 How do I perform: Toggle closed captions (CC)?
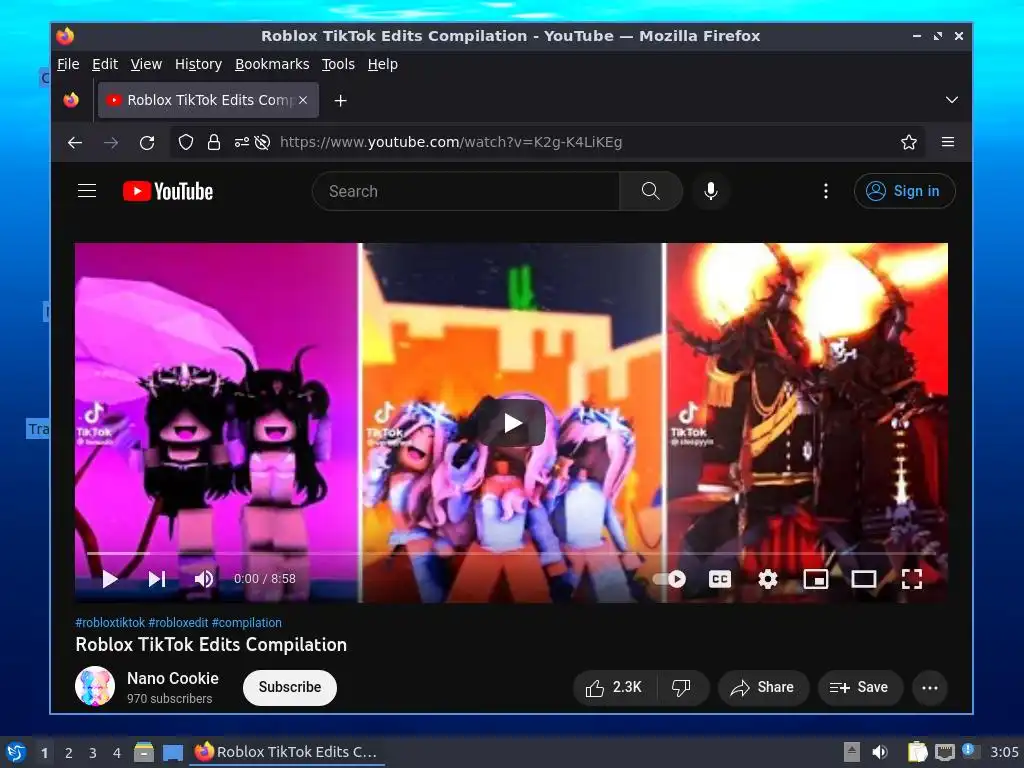(720, 579)
